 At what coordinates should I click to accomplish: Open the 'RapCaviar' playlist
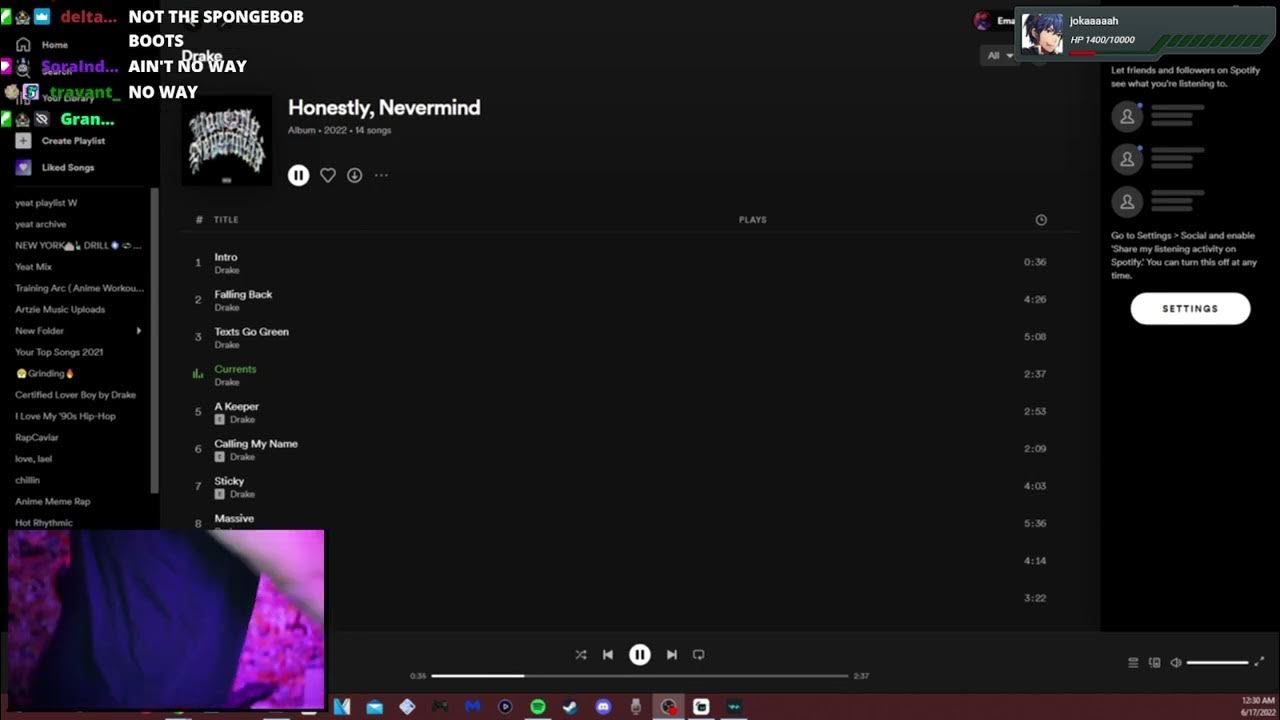tap(37, 437)
